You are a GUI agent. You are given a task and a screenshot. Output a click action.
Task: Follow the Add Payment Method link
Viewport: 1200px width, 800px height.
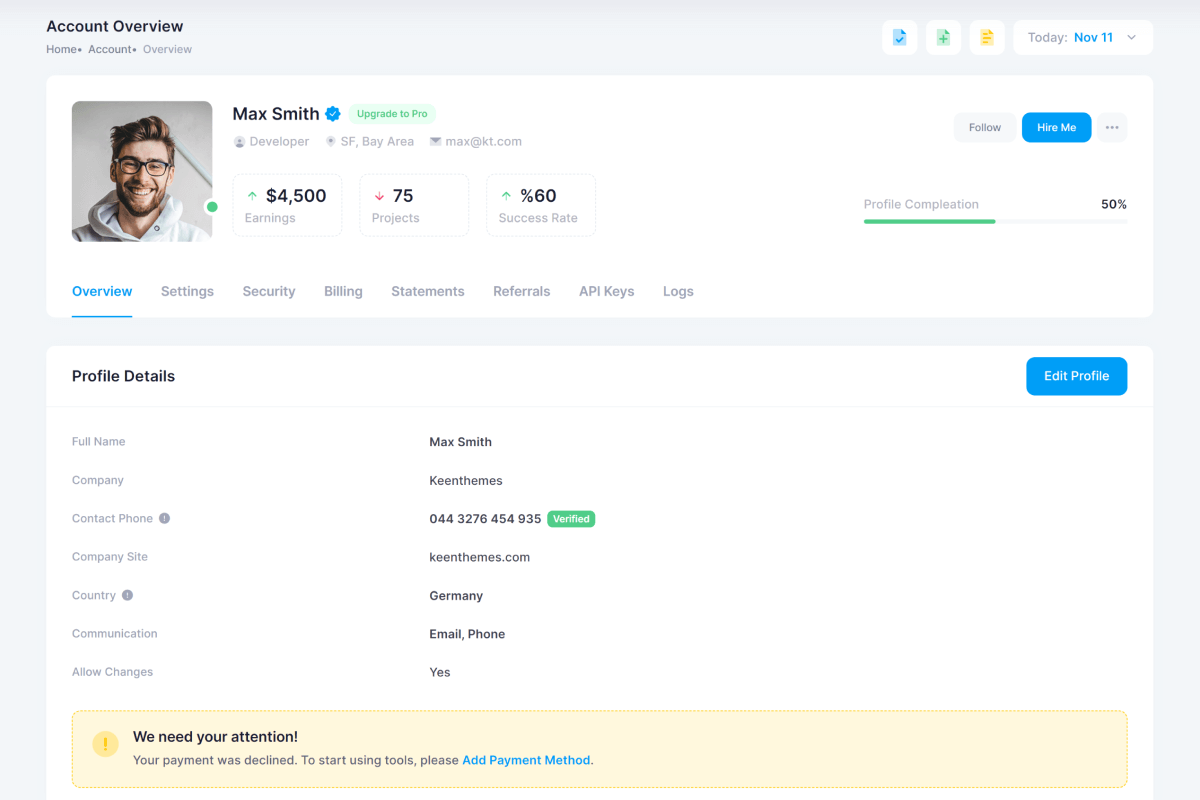click(526, 760)
